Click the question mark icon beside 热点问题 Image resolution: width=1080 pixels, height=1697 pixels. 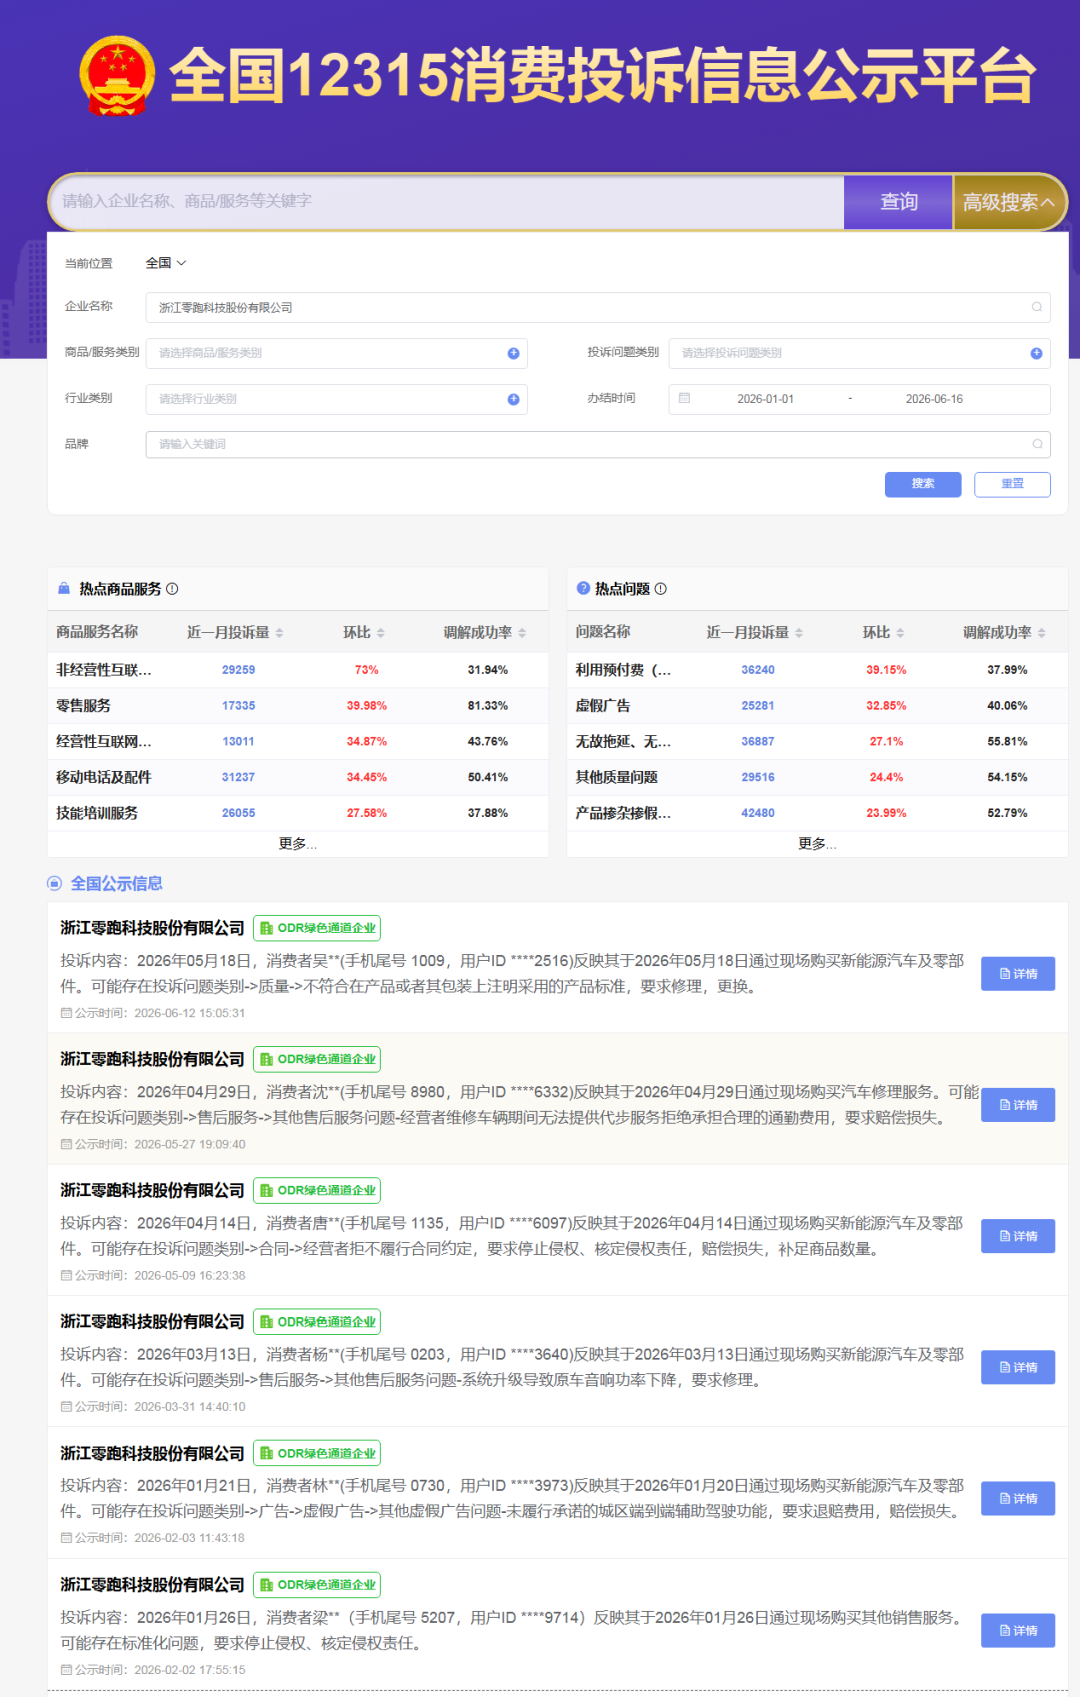click(583, 588)
